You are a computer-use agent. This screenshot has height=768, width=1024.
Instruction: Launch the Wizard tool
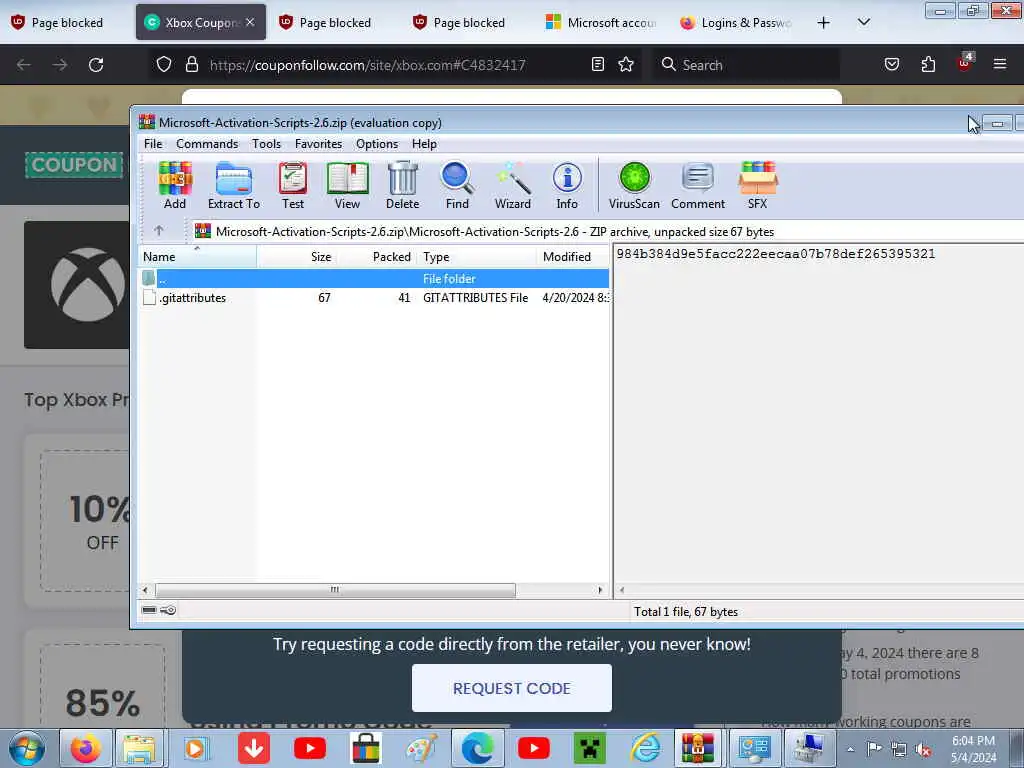tap(513, 185)
